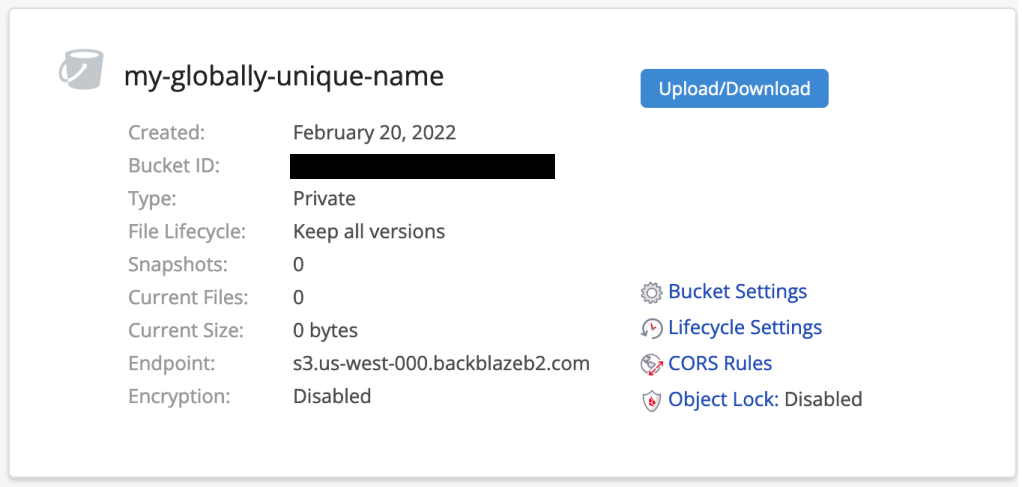The image size is (1022, 487).
Task: Click the Object Lock status Disabled
Action: 823,399
